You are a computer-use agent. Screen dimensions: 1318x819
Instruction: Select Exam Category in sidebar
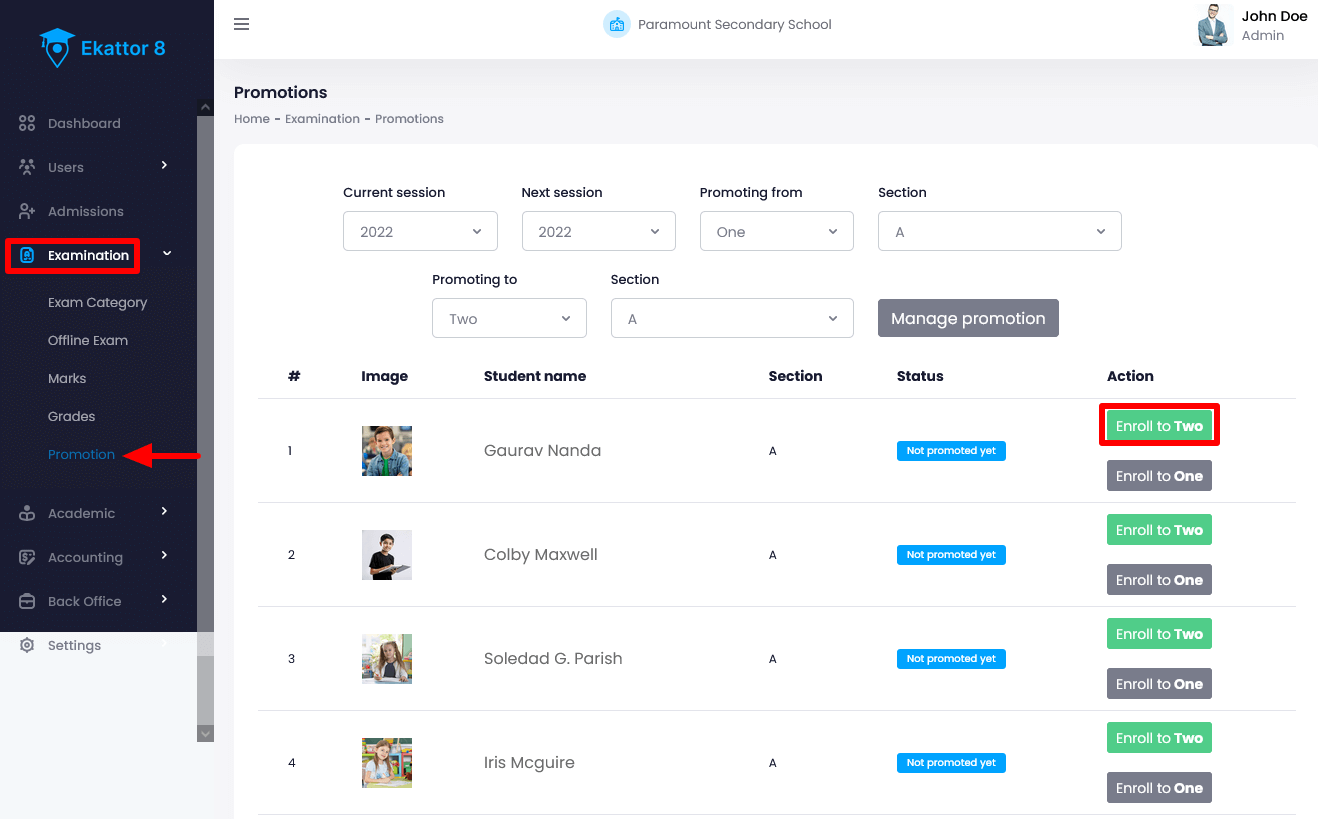[x=97, y=302]
